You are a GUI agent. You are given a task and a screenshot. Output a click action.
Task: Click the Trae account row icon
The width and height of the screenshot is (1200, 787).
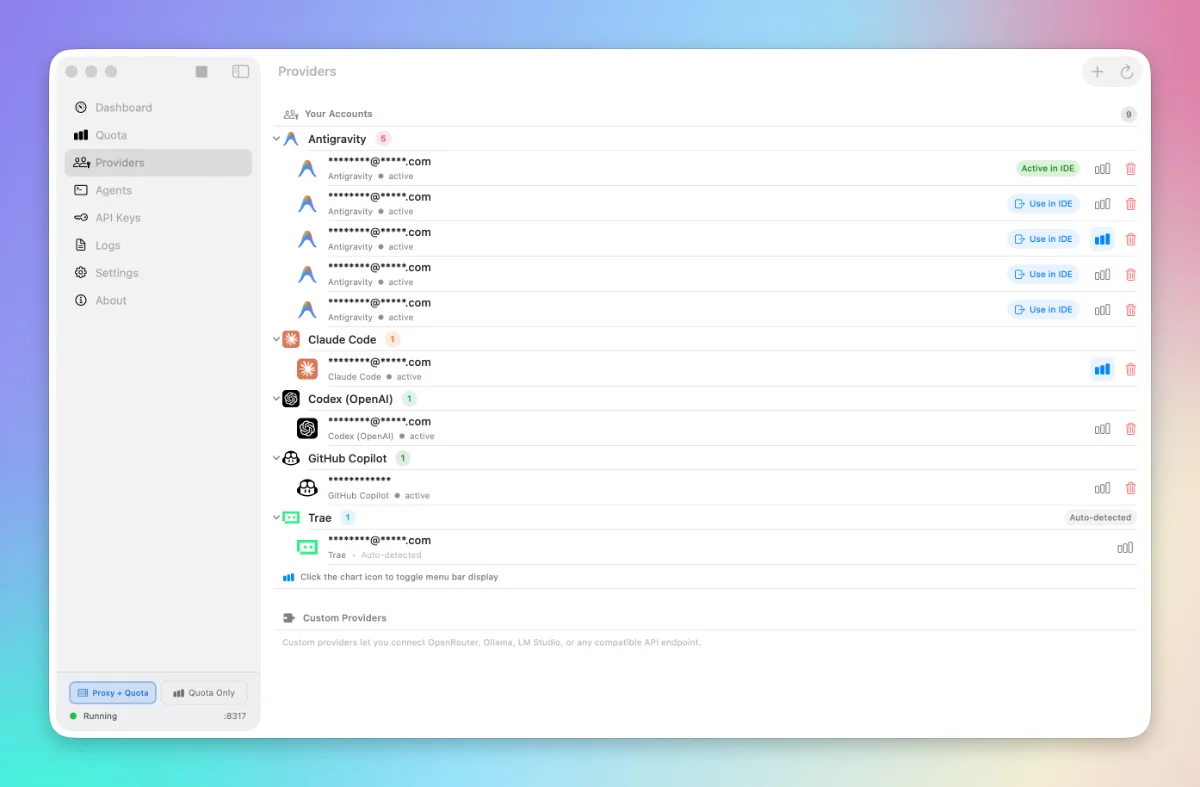click(307, 547)
